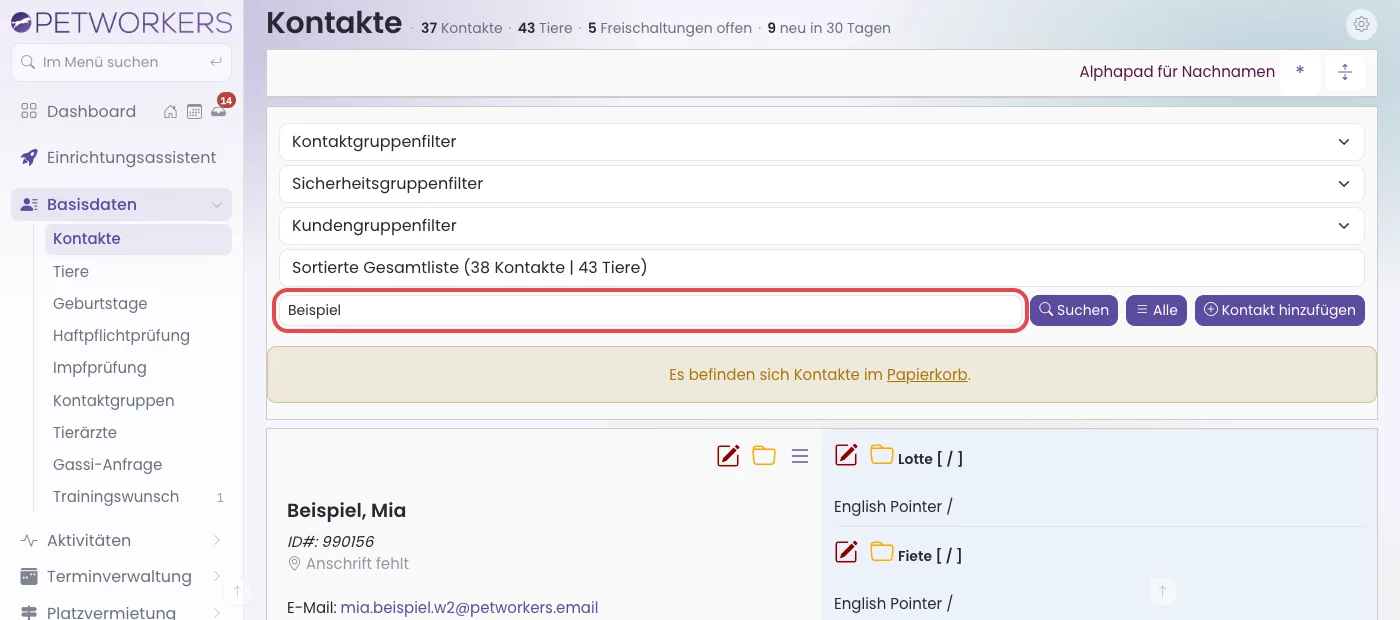Click the Kontakte page heading
This screenshot has height=620, width=1400.
[334, 22]
